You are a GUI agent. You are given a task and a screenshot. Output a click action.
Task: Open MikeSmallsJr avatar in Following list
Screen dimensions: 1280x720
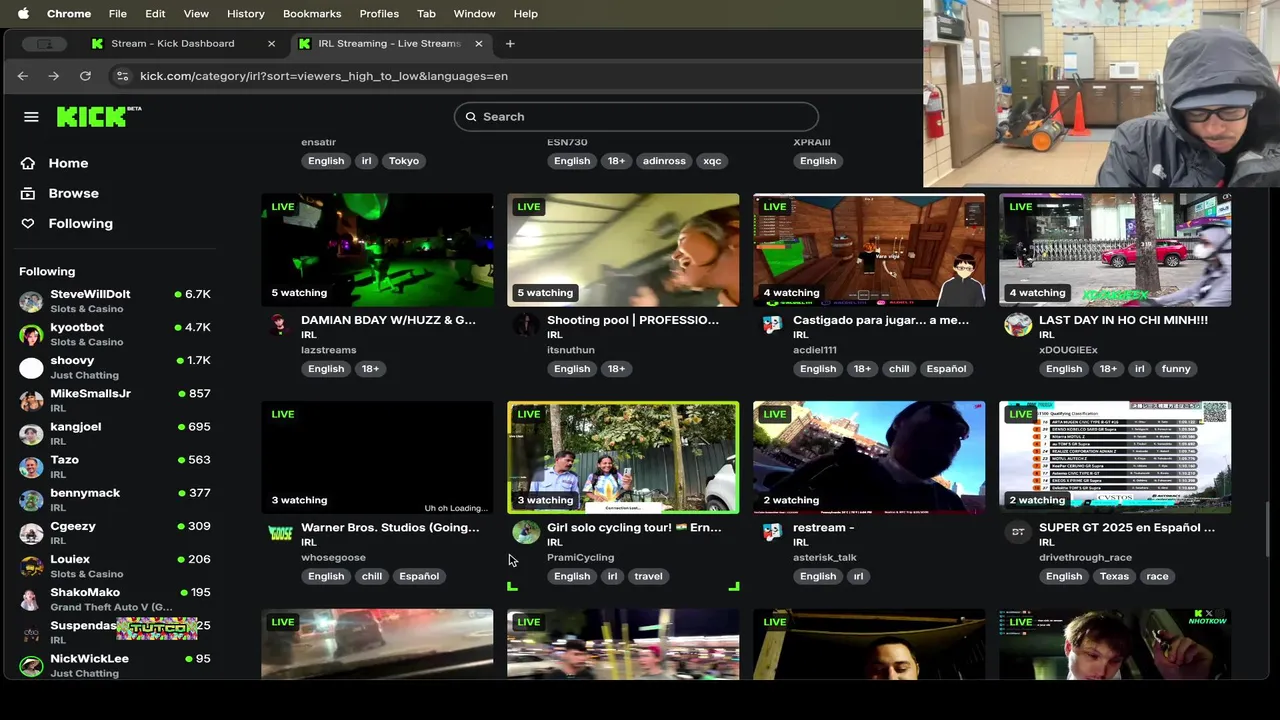32,400
